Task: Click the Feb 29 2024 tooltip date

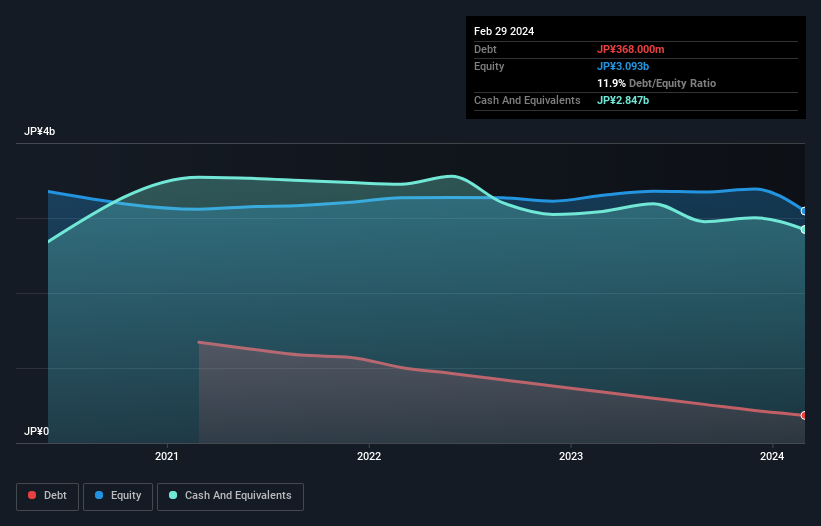Action: [504, 31]
